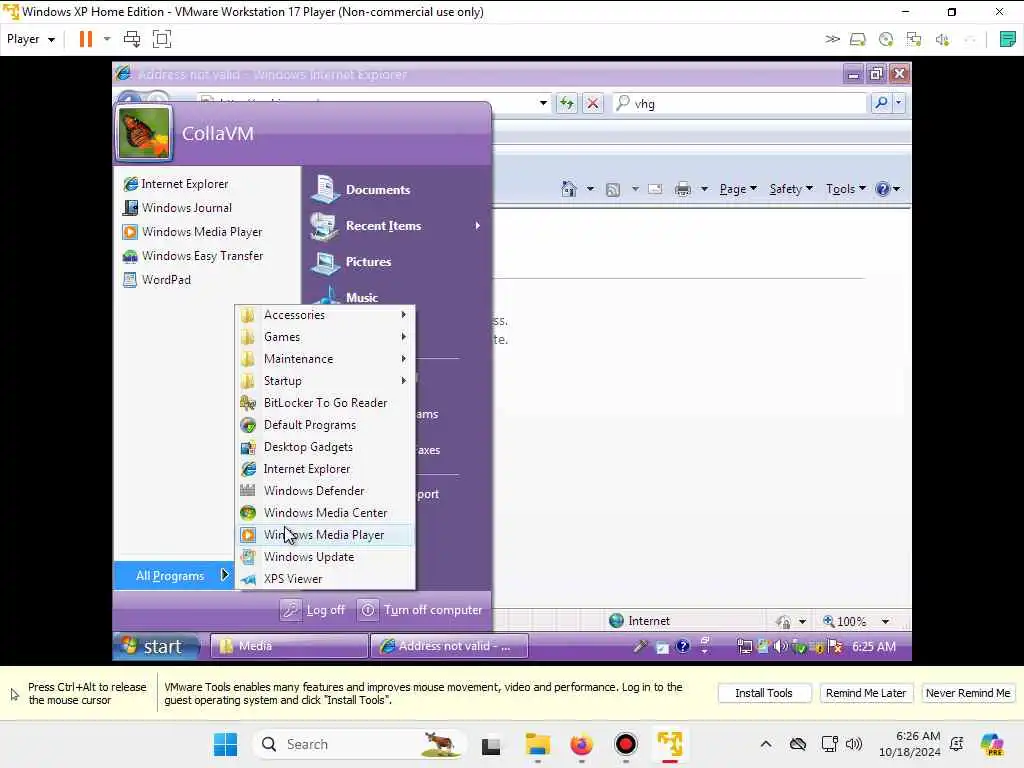Launch Windows Defender from All Programs
Screen dimensions: 1024x768
(325, 490)
